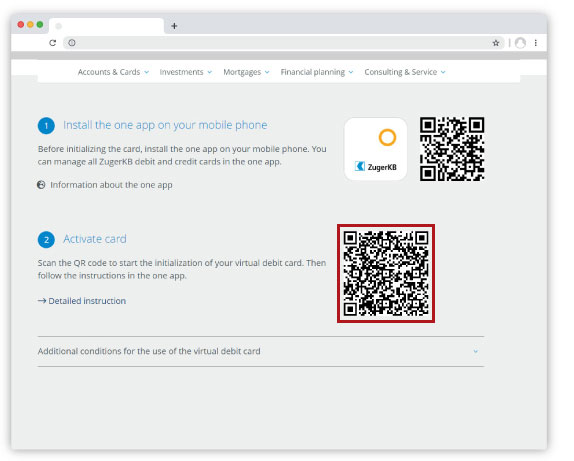
Task: Open the Detailed instruction link
Action: point(87,301)
